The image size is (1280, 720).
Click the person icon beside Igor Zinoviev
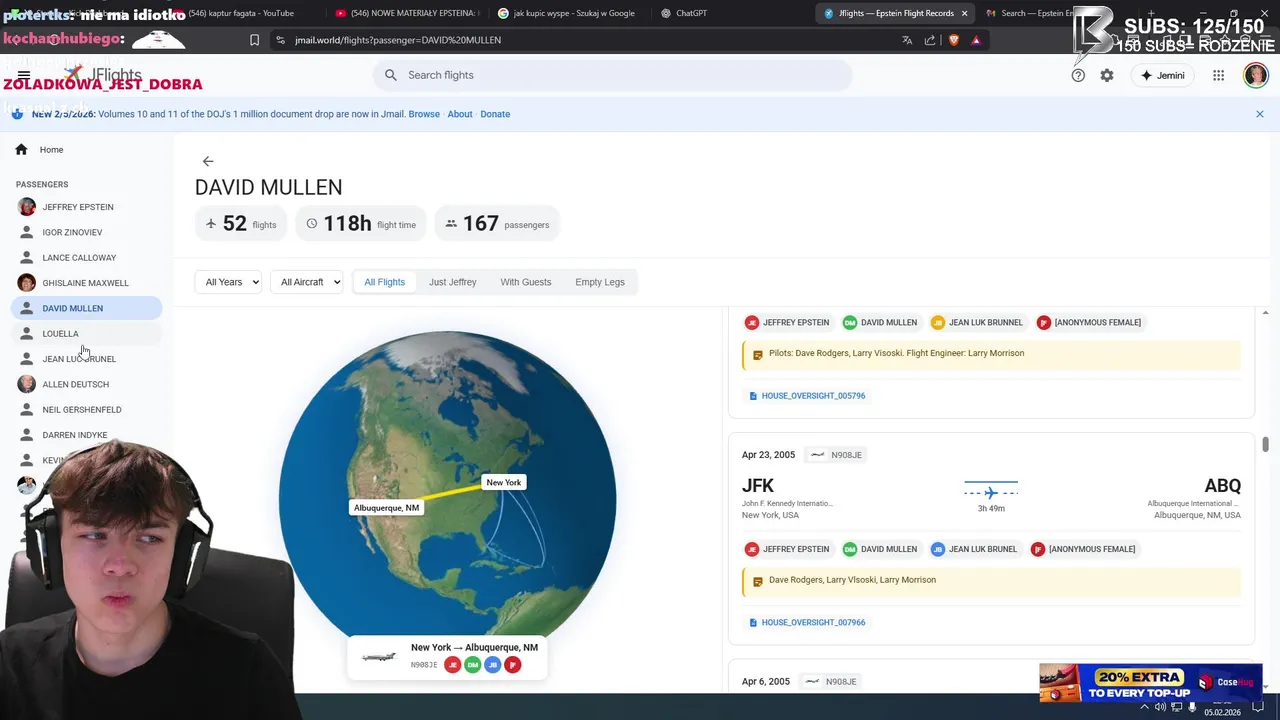point(27,232)
